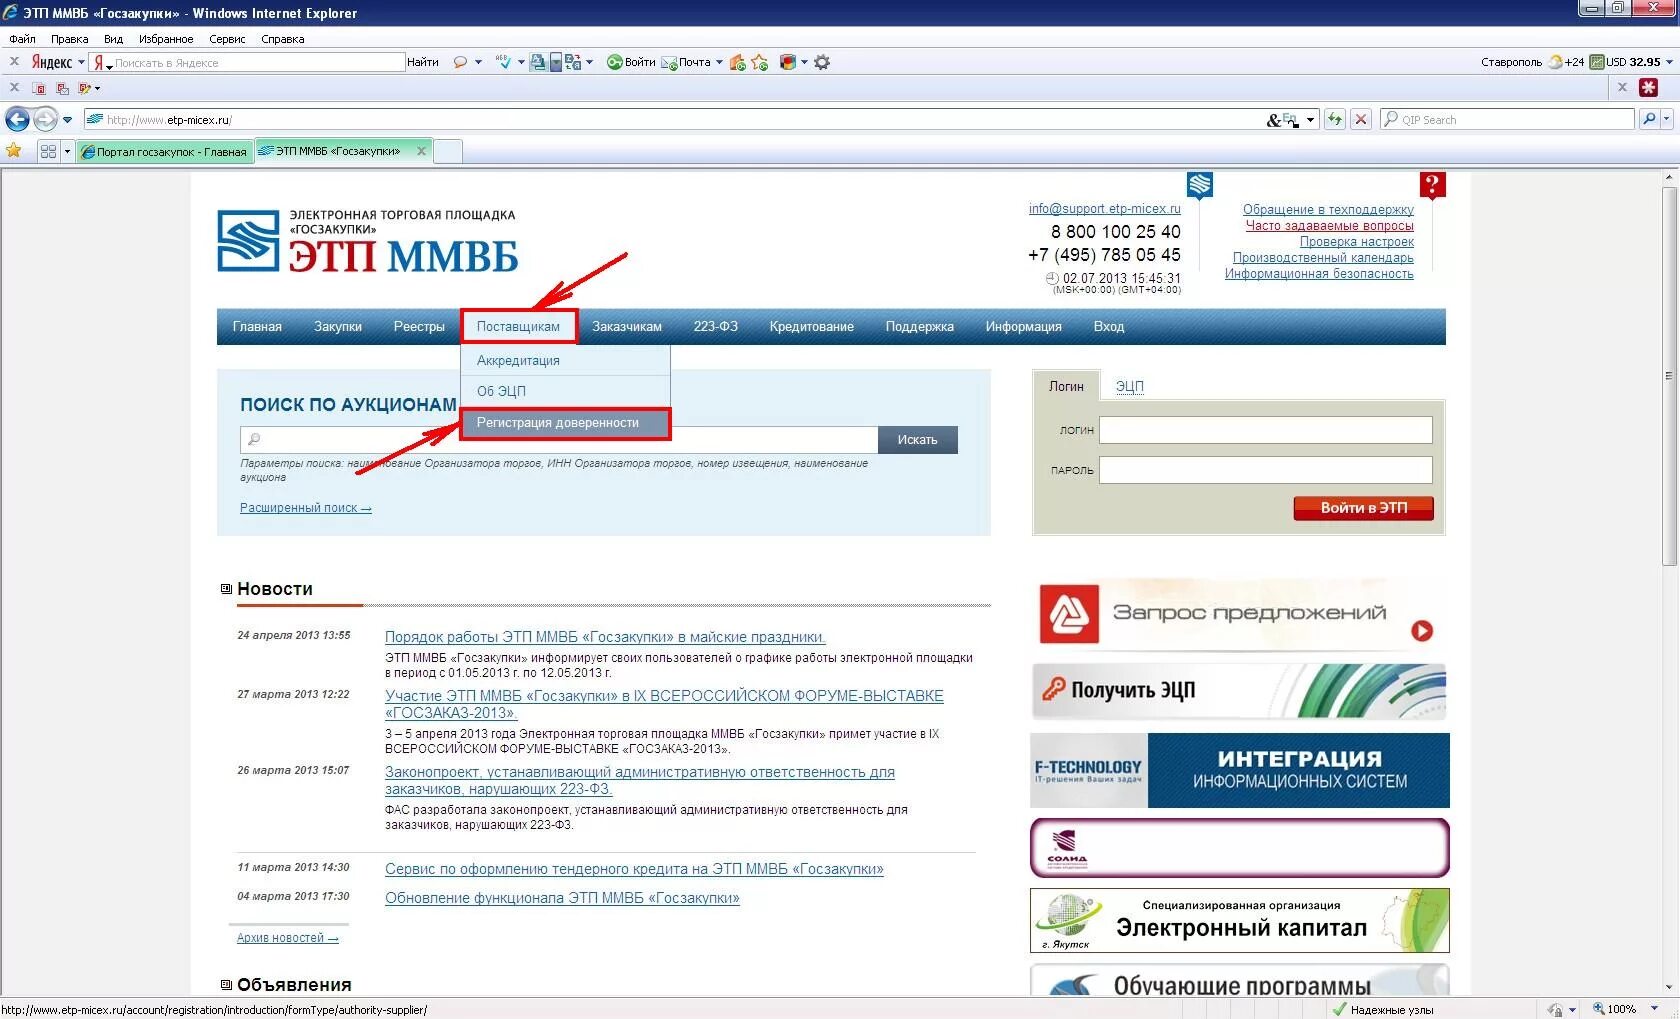Click the Войти в ЭТП button
The height and width of the screenshot is (1019, 1680).
[x=1363, y=508]
